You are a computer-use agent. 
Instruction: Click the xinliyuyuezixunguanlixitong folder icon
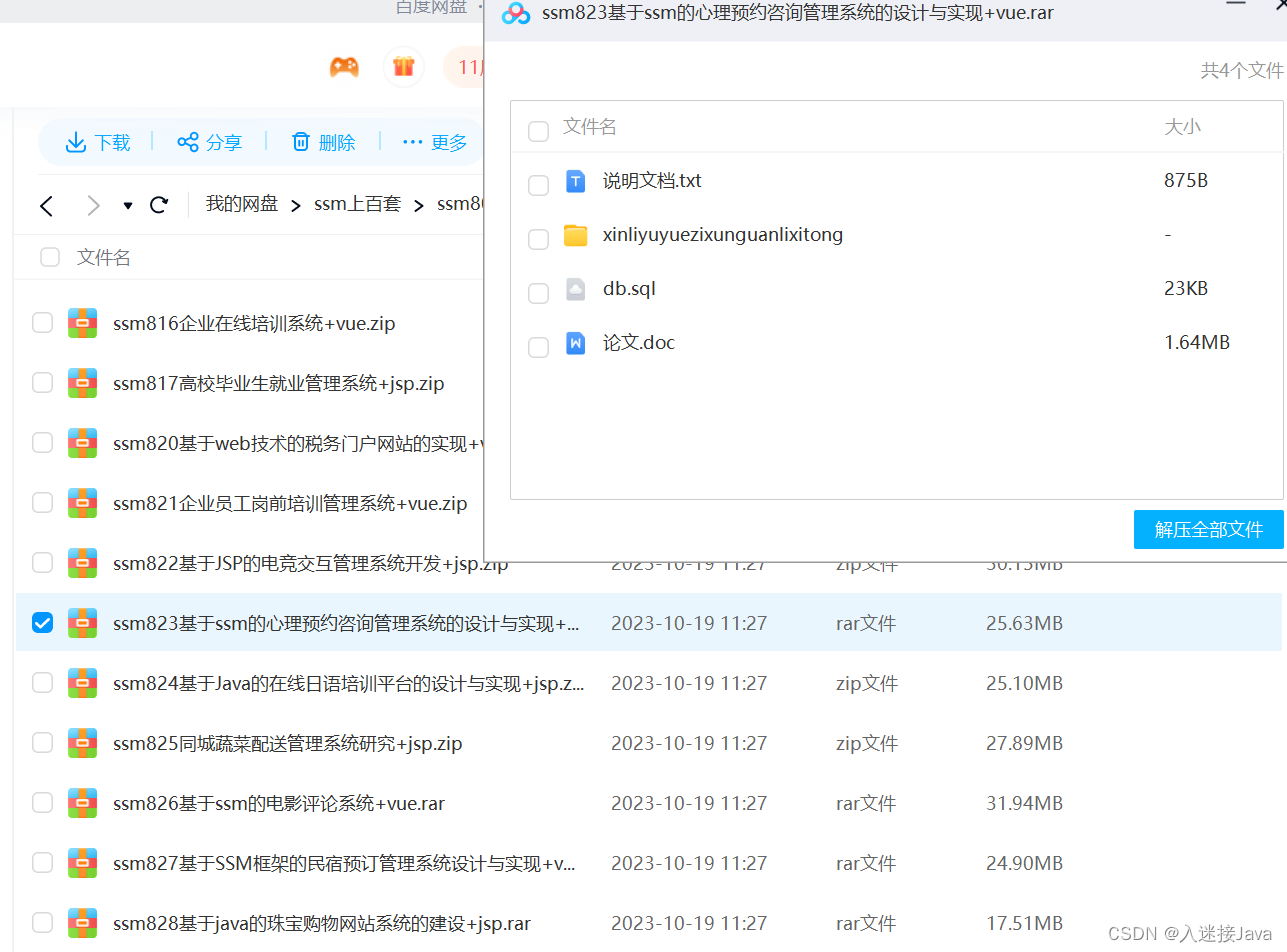pyautogui.click(x=575, y=235)
